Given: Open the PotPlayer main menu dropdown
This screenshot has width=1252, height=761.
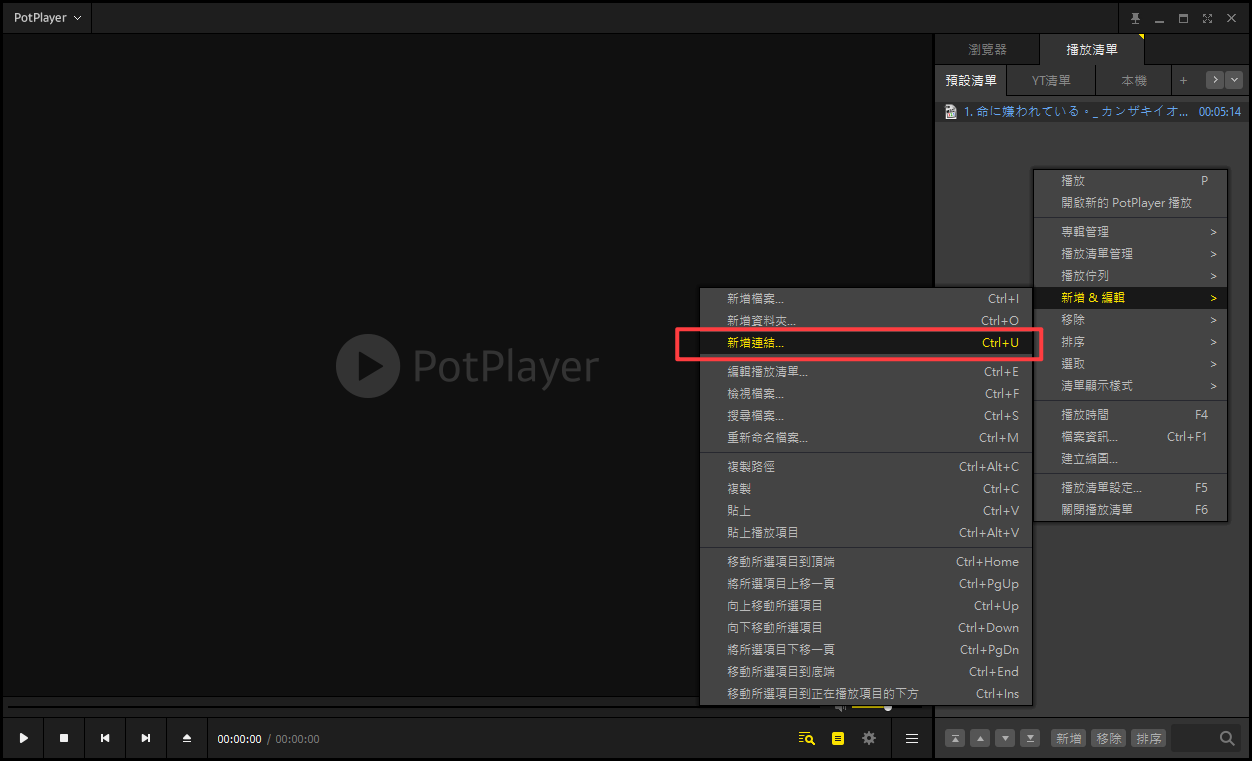Looking at the screenshot, I should coord(47,18).
